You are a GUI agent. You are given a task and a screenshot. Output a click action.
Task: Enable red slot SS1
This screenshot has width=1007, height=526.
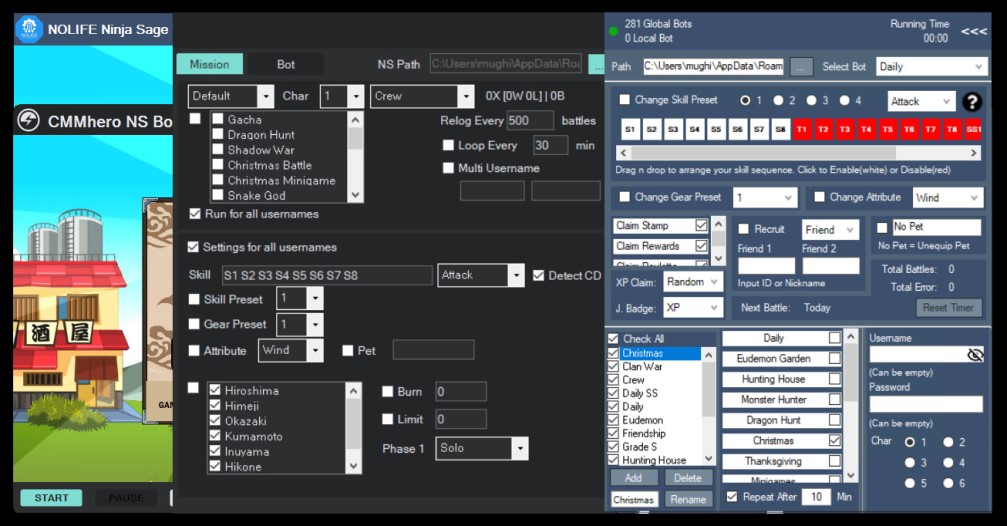tap(974, 129)
